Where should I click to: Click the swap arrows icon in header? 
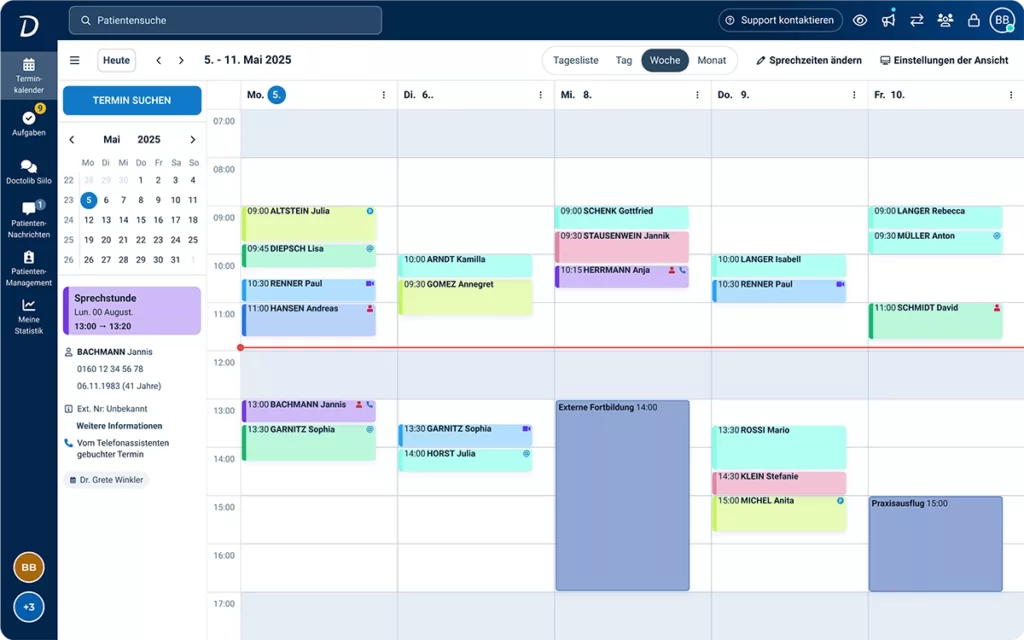click(x=916, y=20)
